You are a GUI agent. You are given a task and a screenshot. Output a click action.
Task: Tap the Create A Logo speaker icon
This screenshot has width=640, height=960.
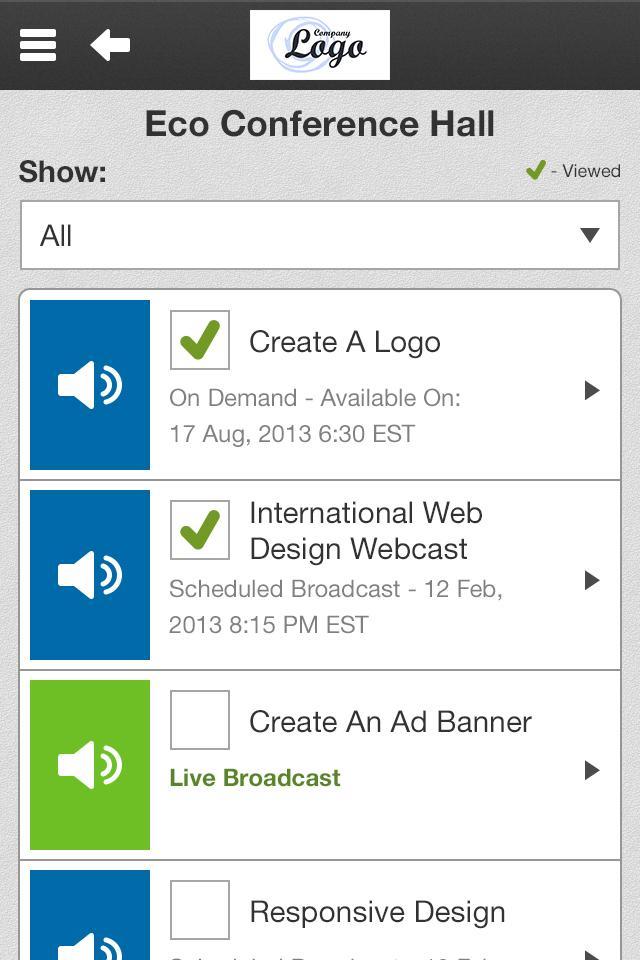coord(90,385)
